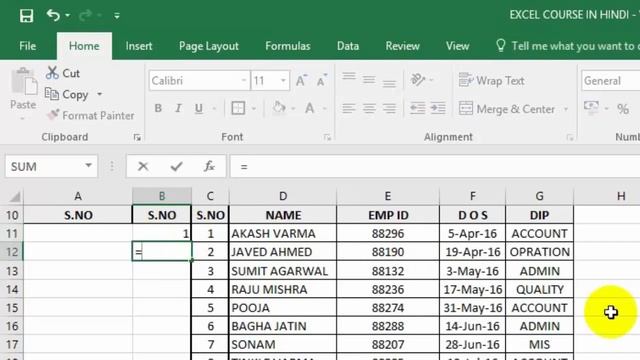This screenshot has height=360, width=640.
Task: Click the Select All corner triangle
Action: click(14, 197)
